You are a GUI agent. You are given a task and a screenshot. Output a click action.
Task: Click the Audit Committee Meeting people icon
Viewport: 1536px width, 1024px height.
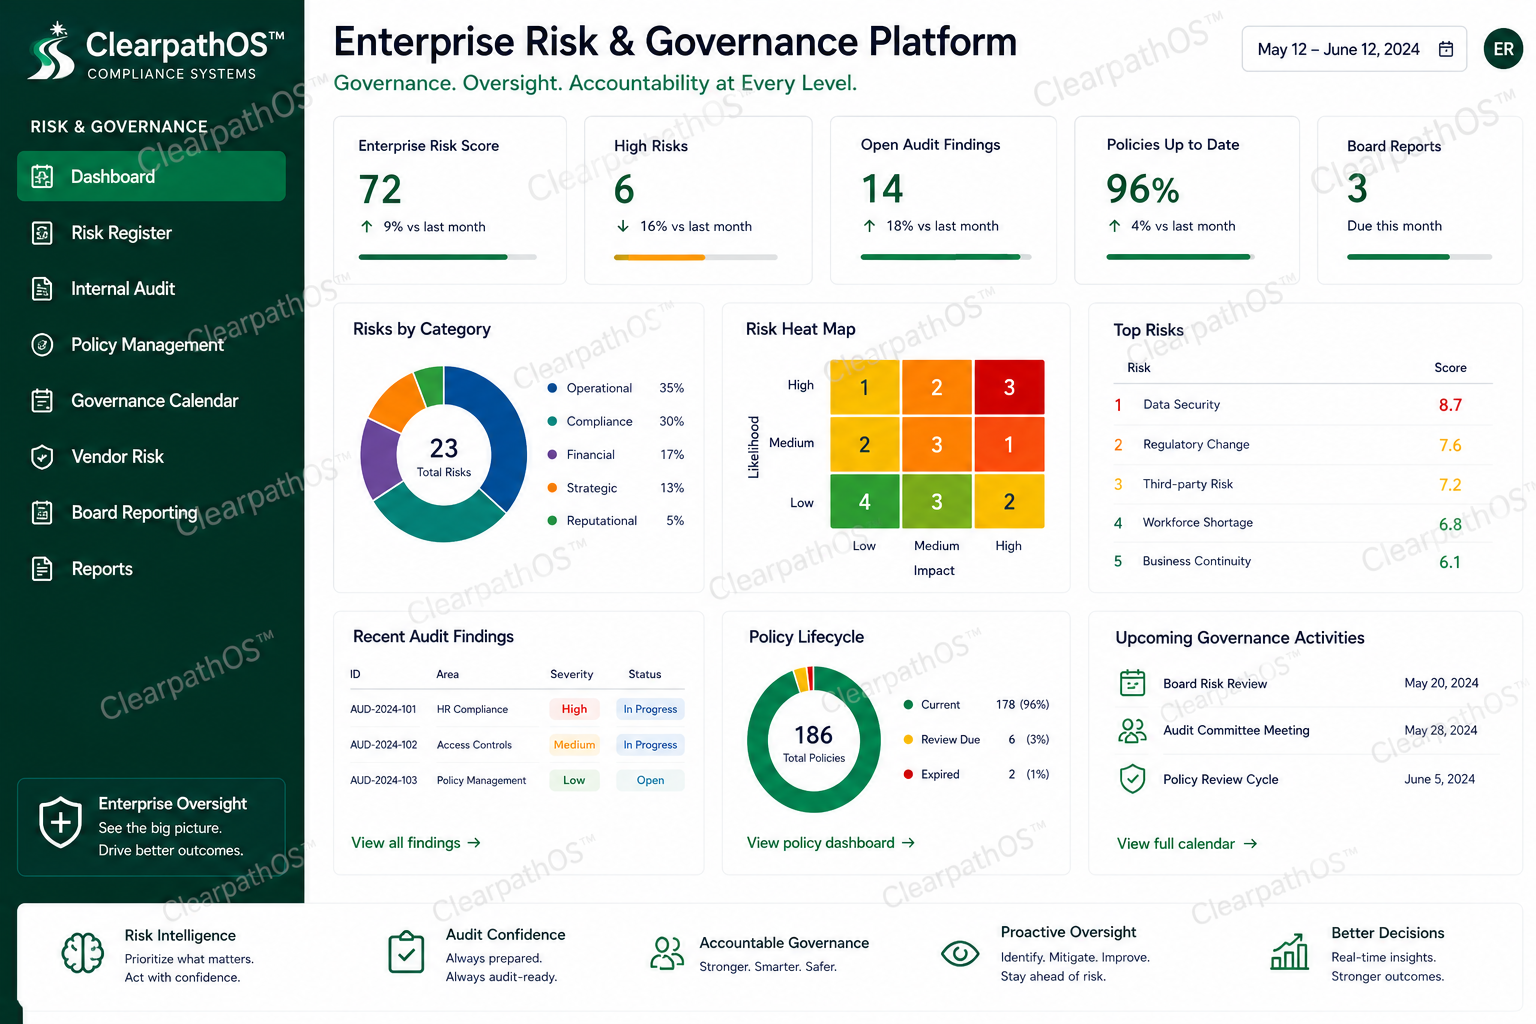[1132, 731]
